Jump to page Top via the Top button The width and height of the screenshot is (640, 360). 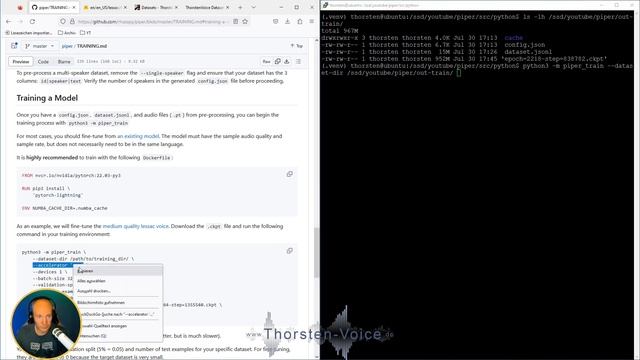click(297, 46)
